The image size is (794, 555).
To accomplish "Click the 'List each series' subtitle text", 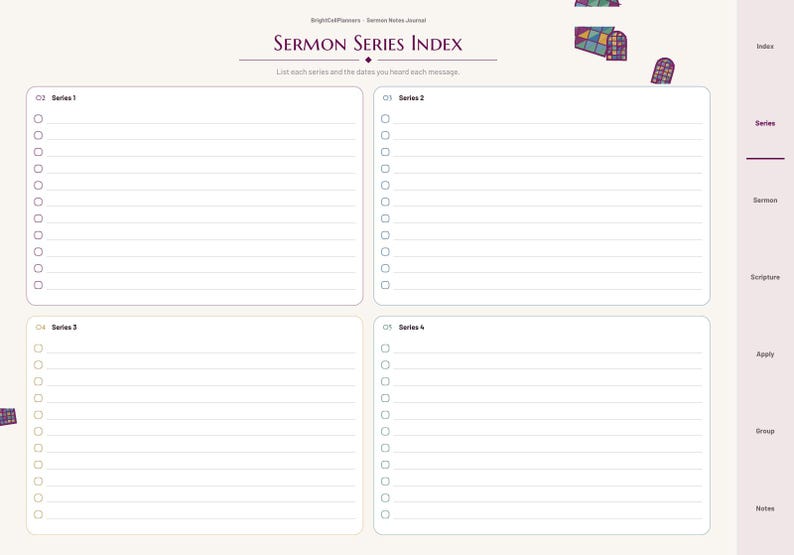I will (368, 72).
